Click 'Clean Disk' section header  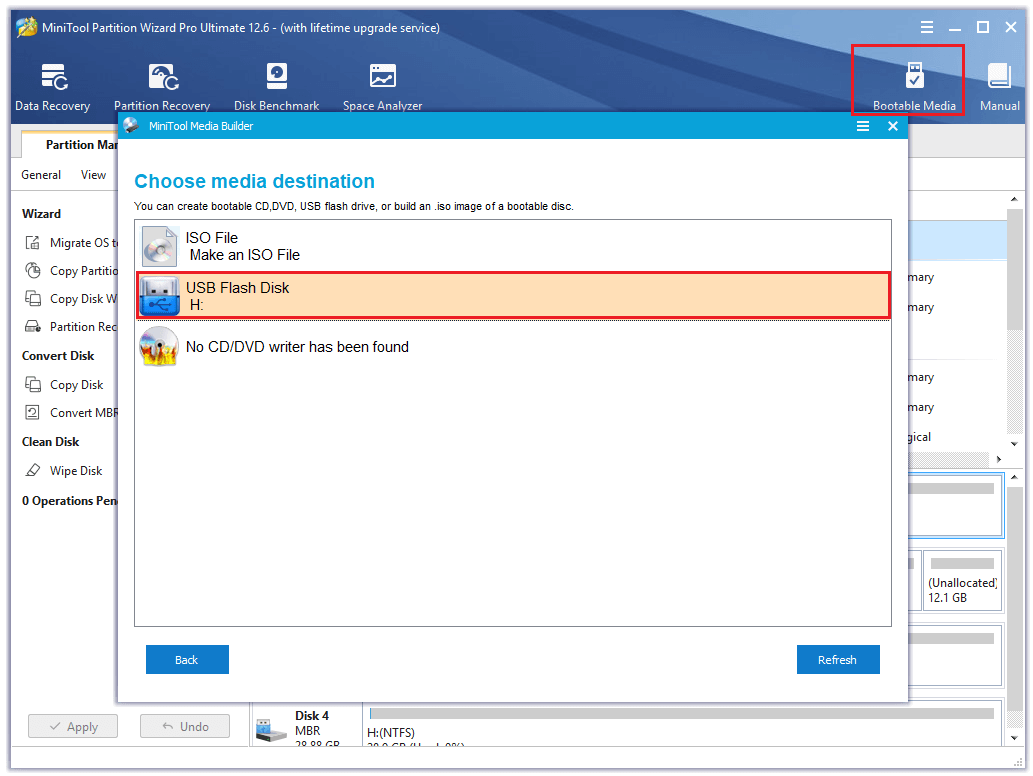[51, 441]
